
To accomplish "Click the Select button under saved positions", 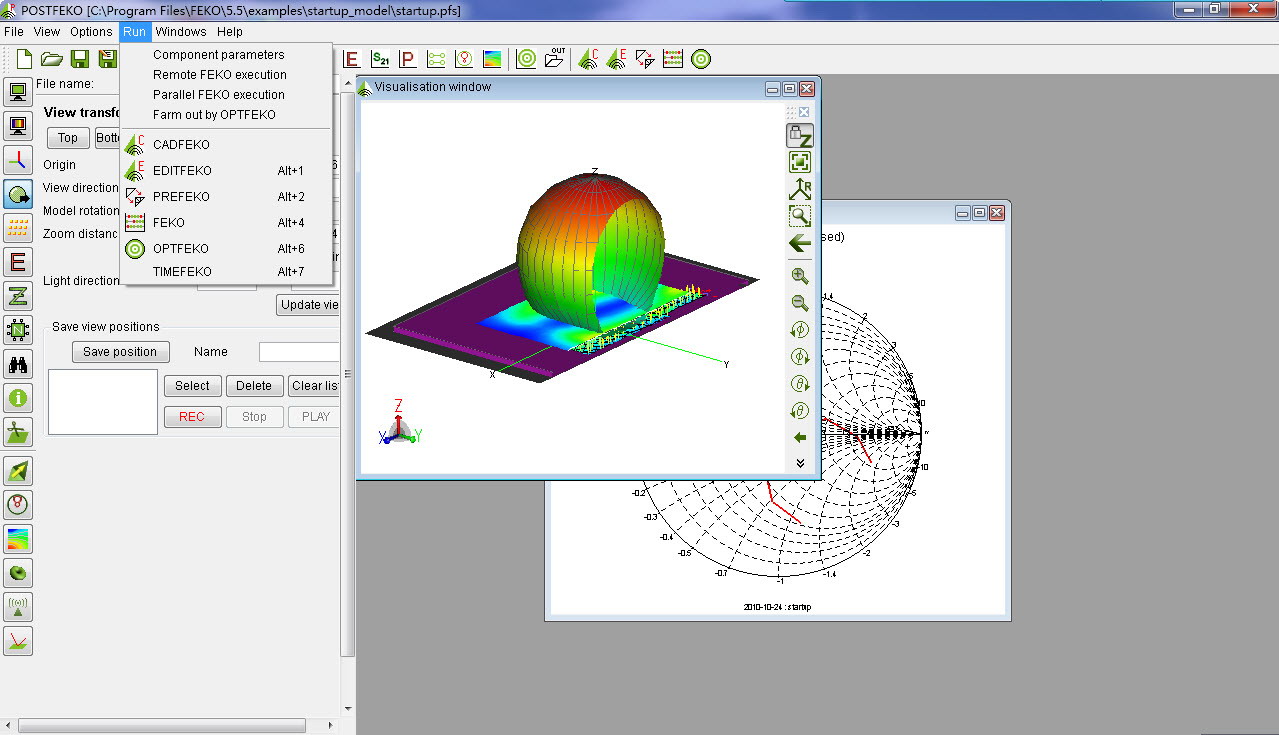I will click(x=192, y=386).
